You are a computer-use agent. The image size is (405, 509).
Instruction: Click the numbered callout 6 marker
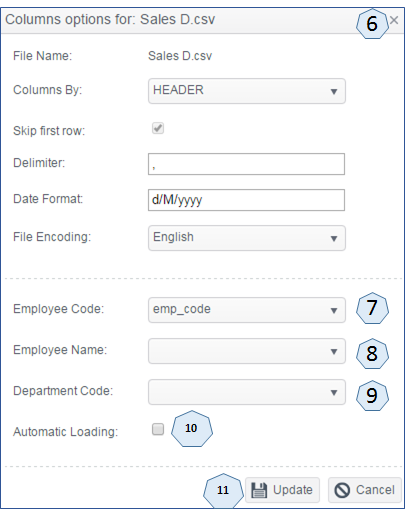tap(372, 24)
